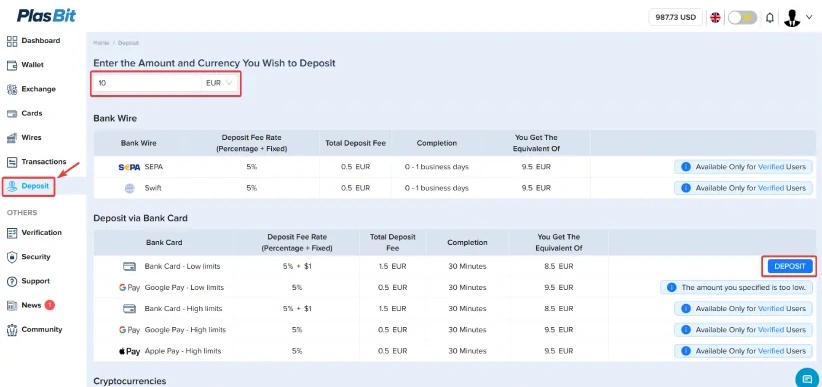Viewport: 822px width, 387px height.
Task: Click the Swift globe icon
Action: [x=129, y=188]
